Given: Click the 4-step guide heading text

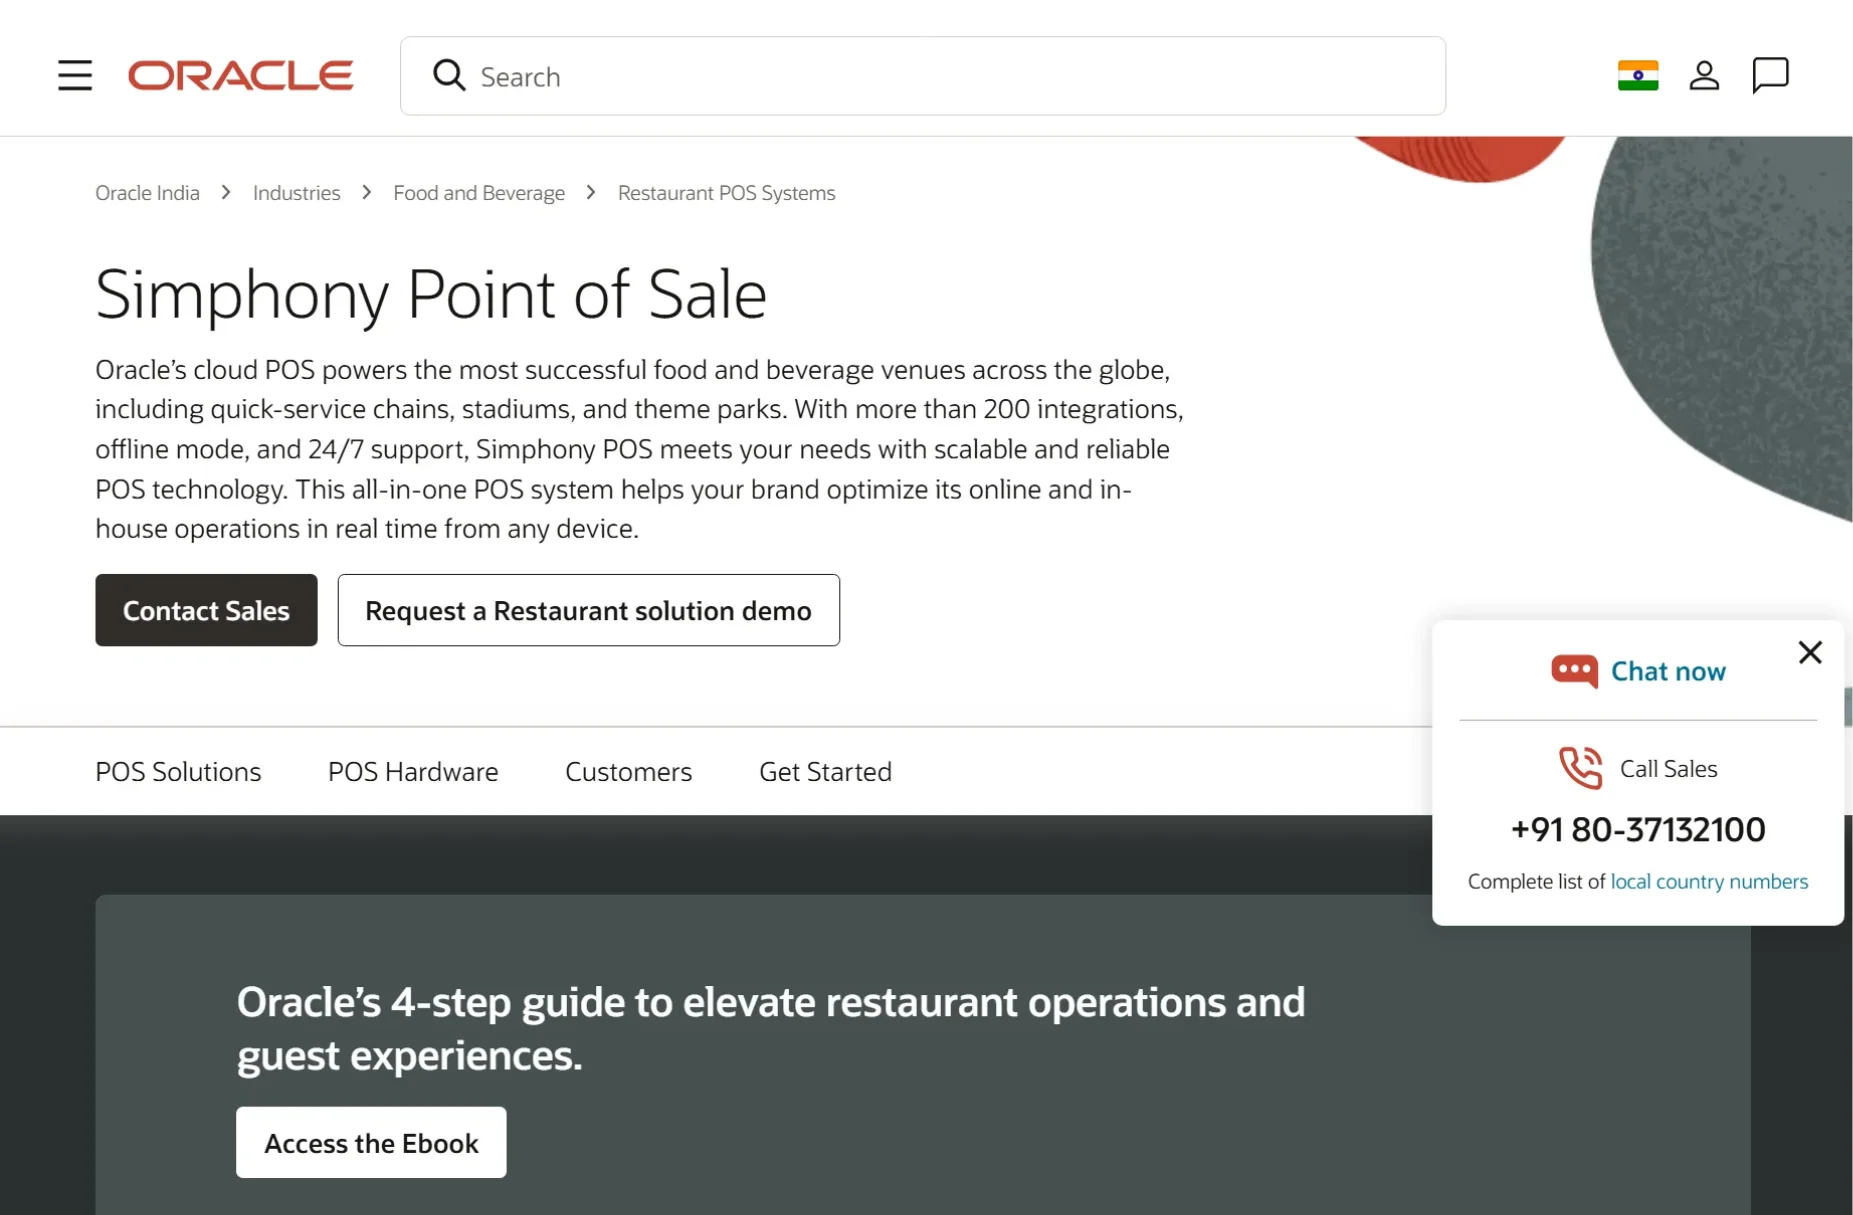Looking at the screenshot, I should click(771, 1028).
